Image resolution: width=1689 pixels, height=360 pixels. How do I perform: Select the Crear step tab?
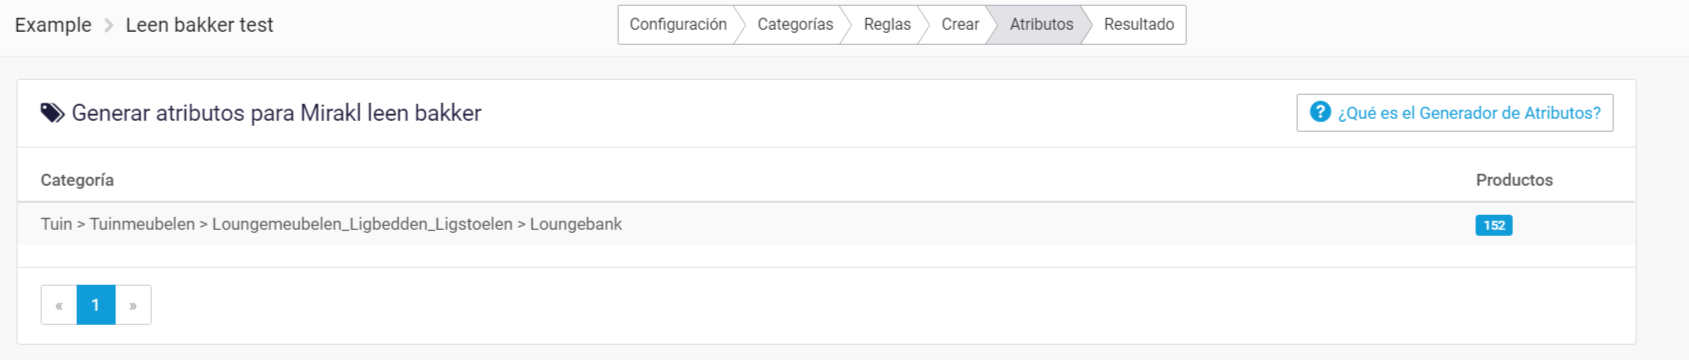click(960, 25)
